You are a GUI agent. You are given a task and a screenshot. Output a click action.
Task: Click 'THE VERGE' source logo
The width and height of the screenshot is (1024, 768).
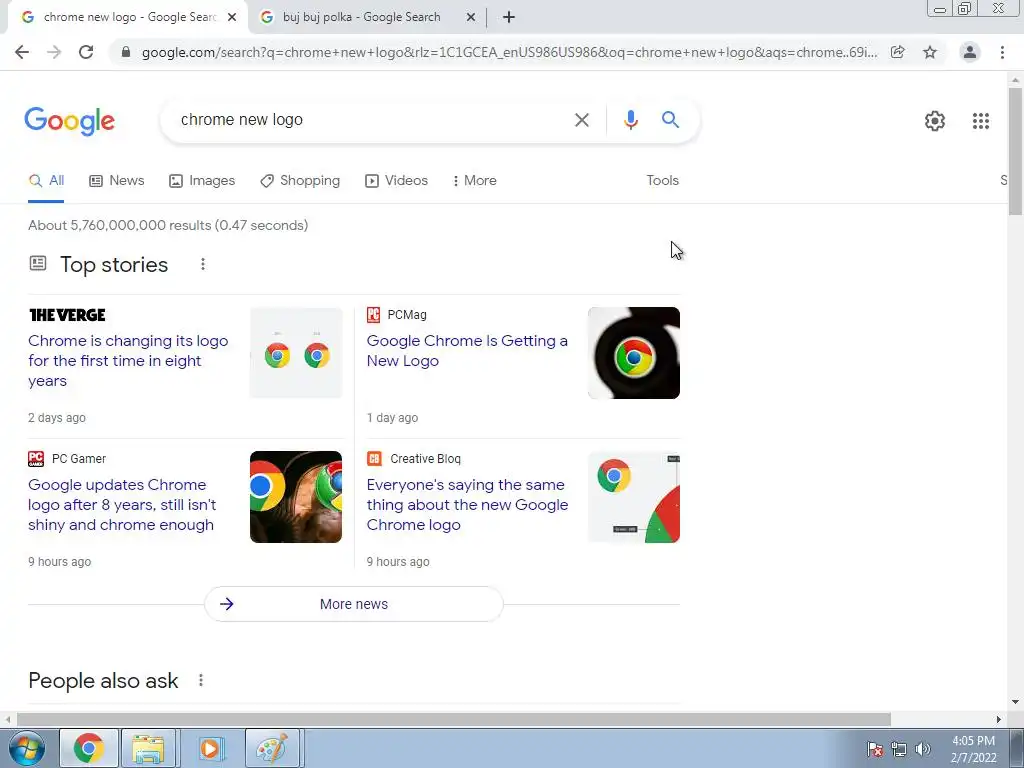coord(67,315)
